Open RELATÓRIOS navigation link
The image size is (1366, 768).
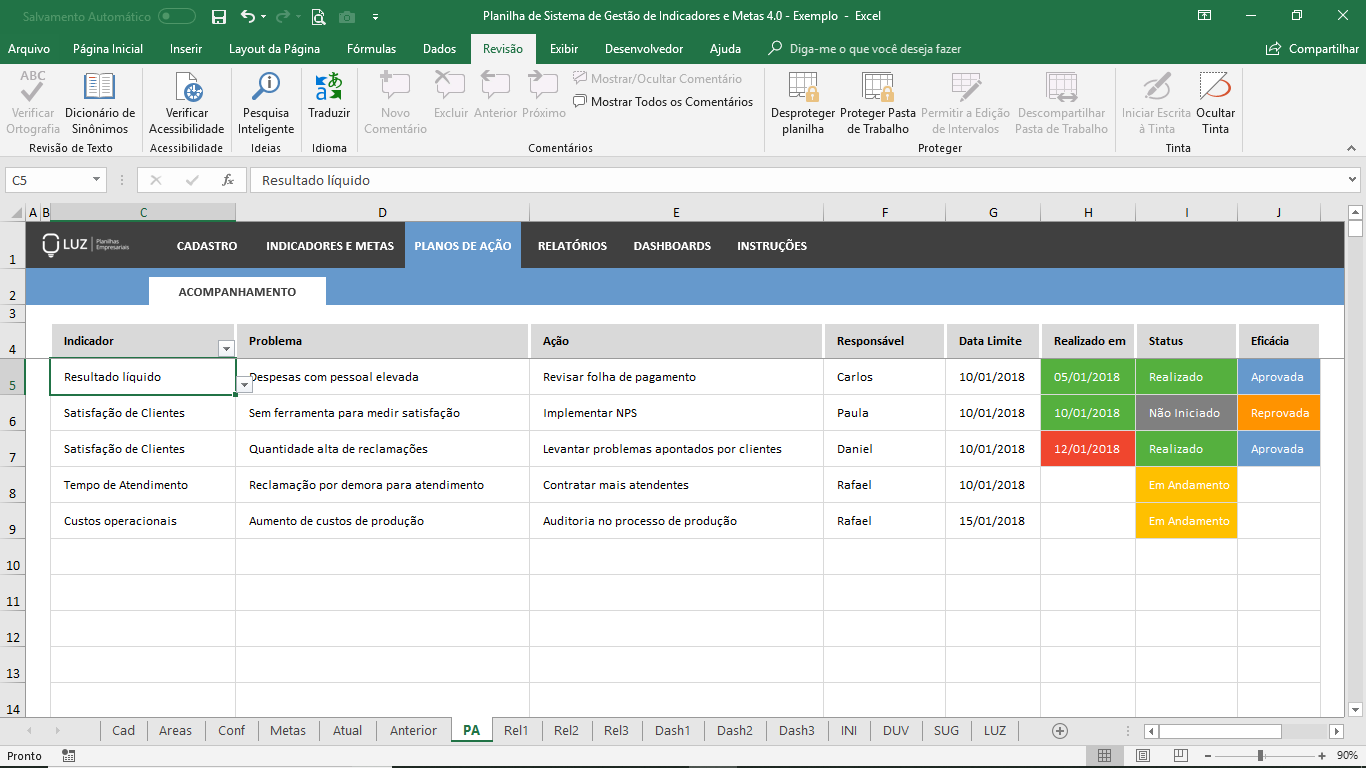572,246
